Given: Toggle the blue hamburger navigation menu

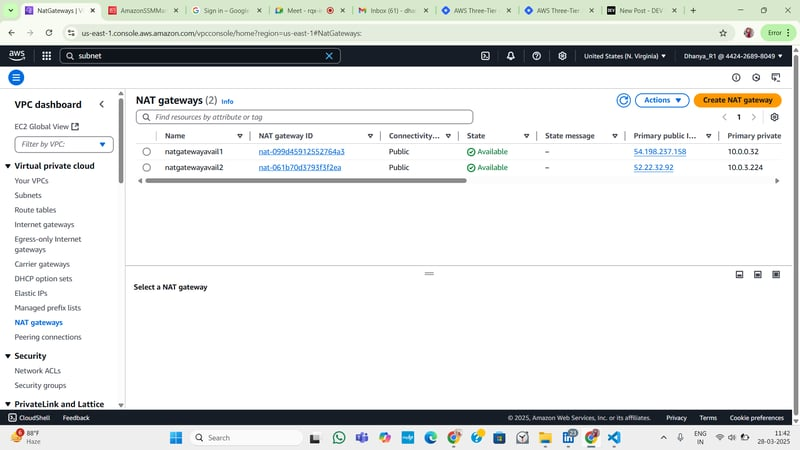Looking at the screenshot, I should (16, 78).
